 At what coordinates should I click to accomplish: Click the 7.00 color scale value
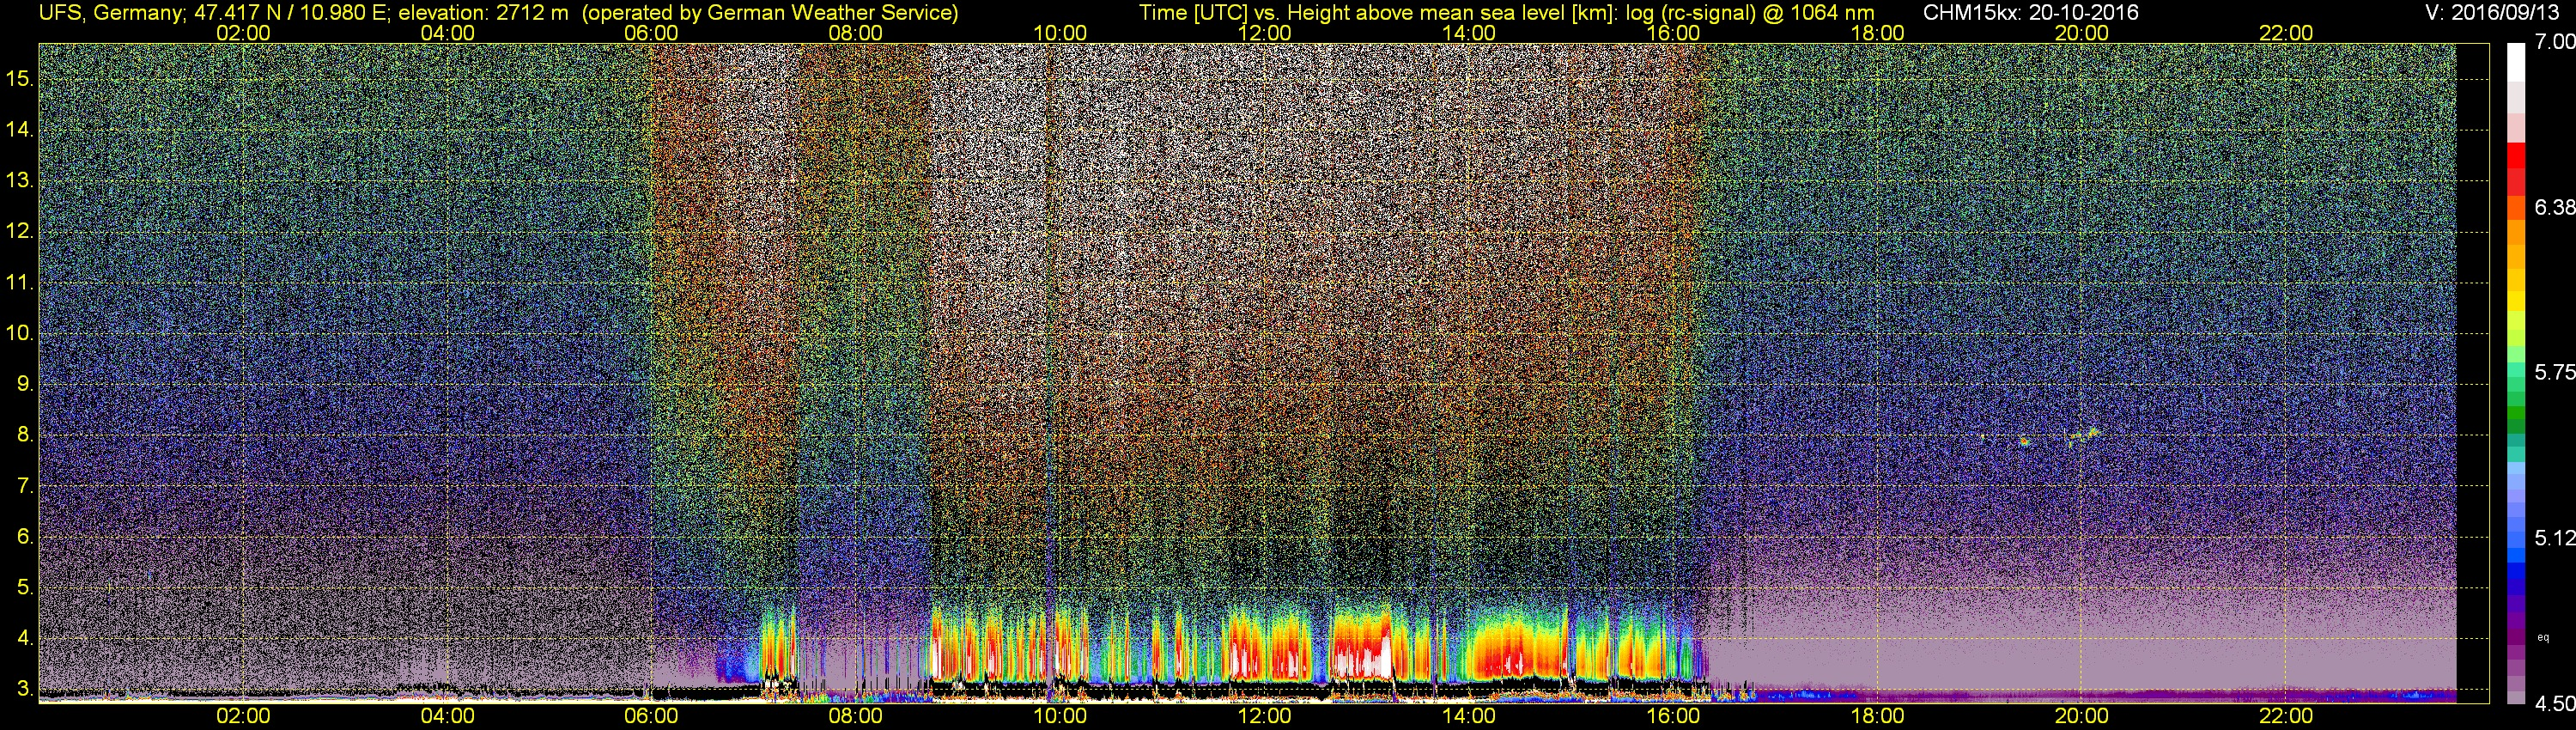2555,42
